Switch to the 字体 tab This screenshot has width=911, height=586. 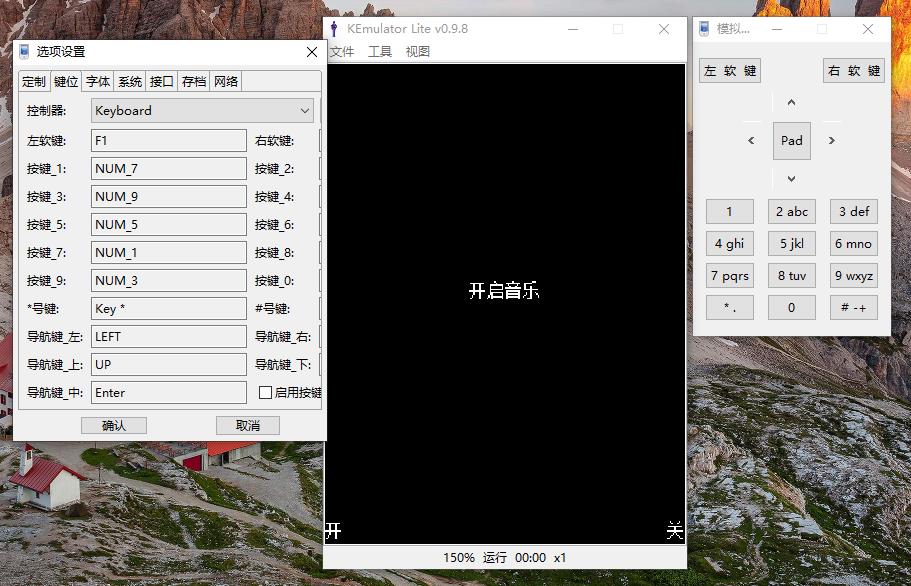click(98, 82)
